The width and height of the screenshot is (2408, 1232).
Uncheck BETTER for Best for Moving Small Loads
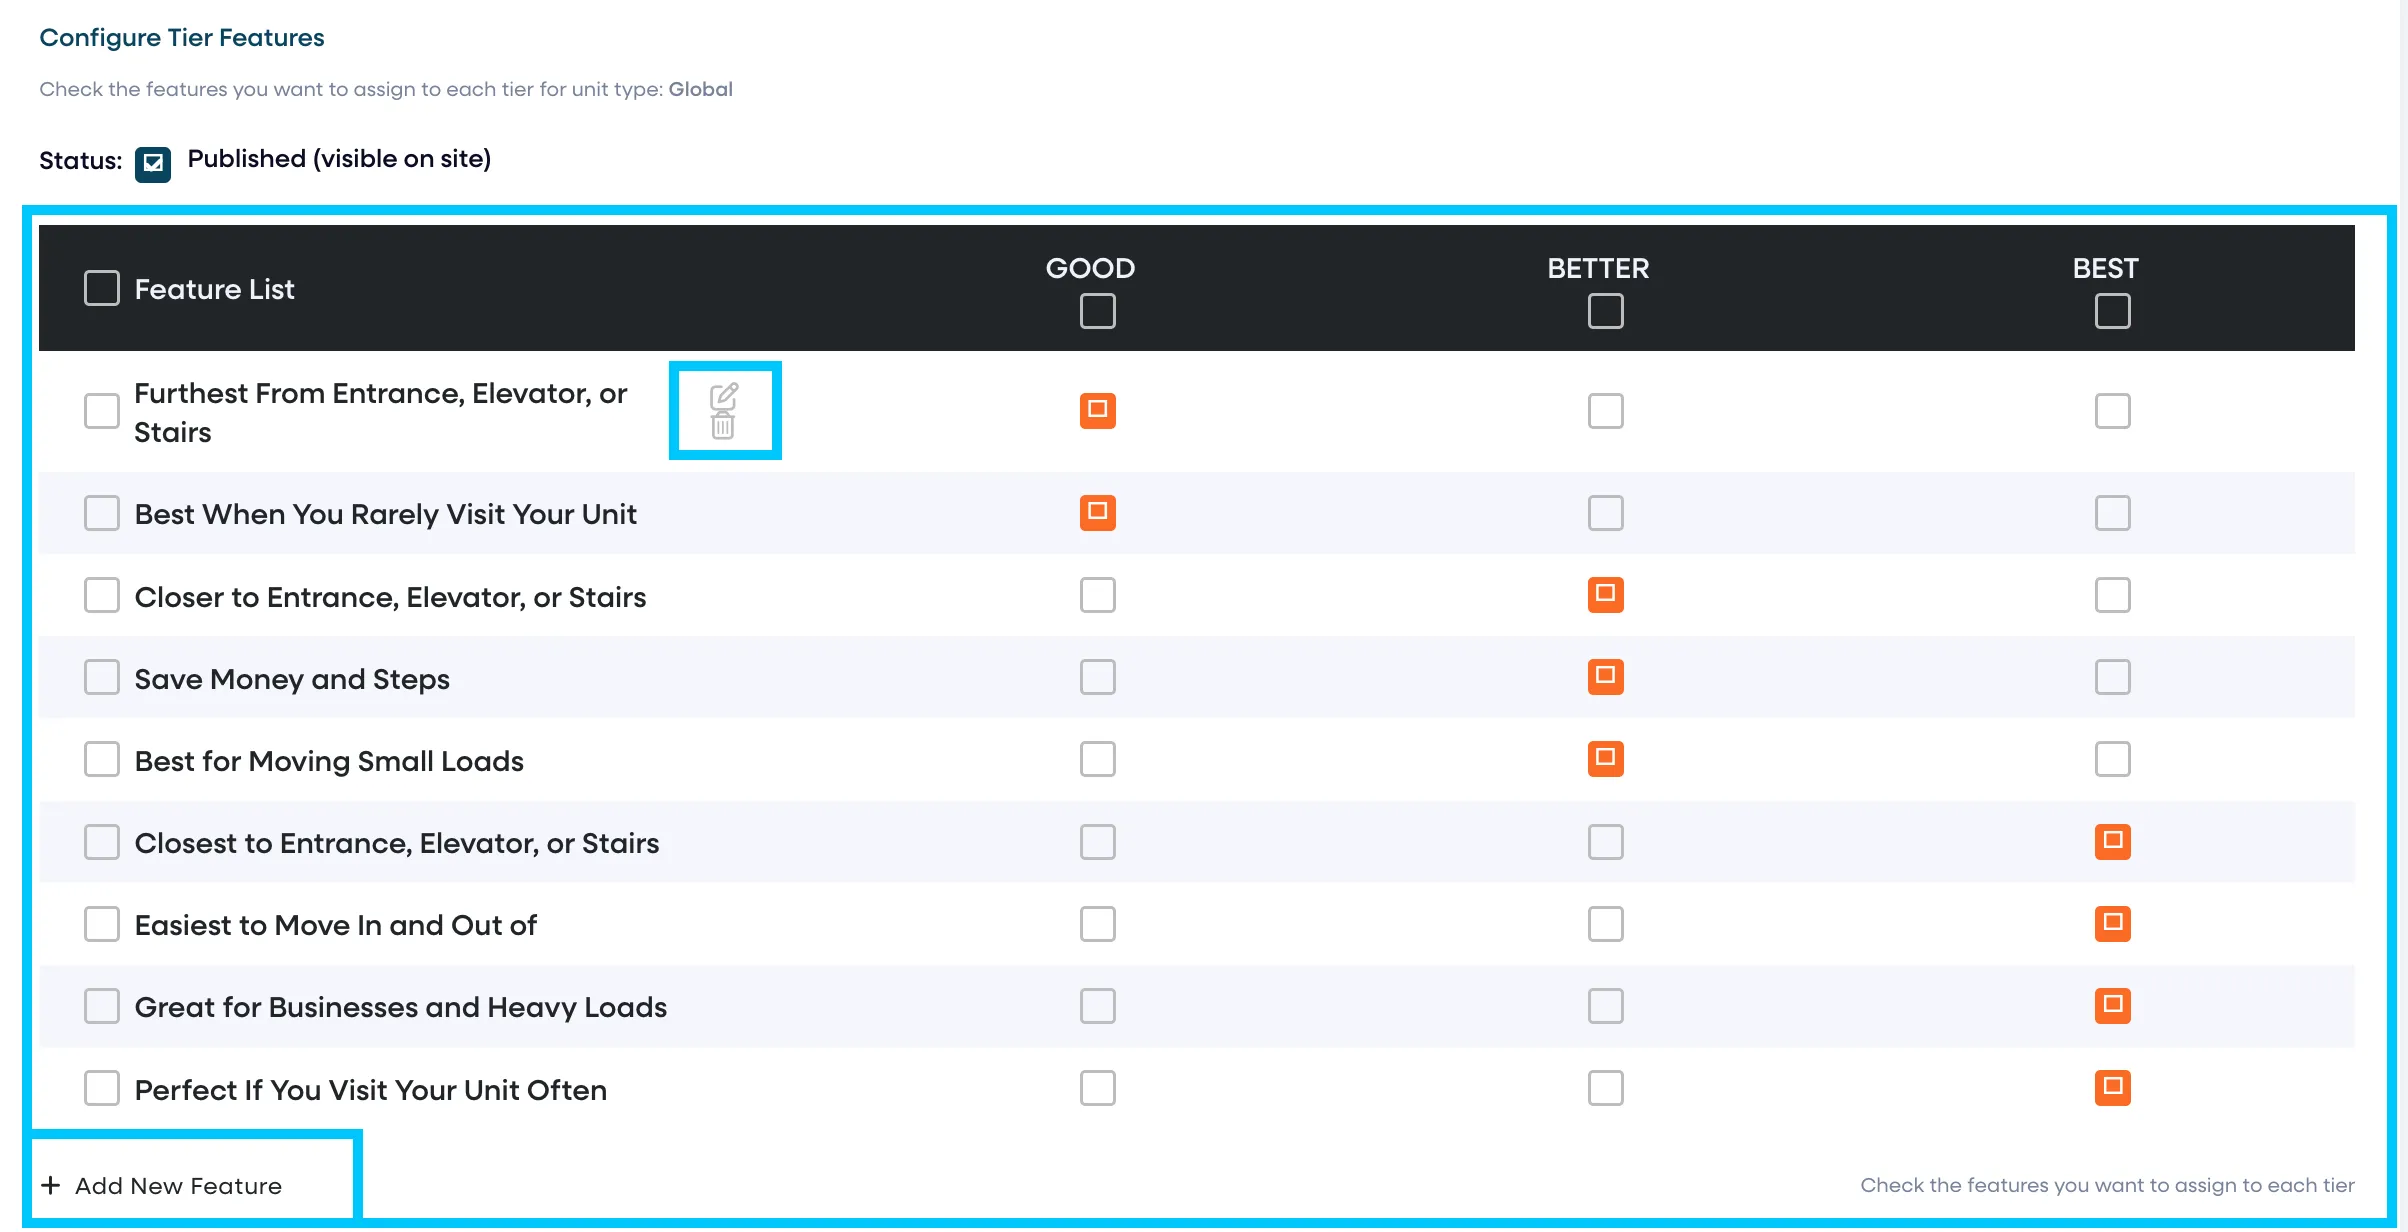pyautogui.click(x=1606, y=759)
